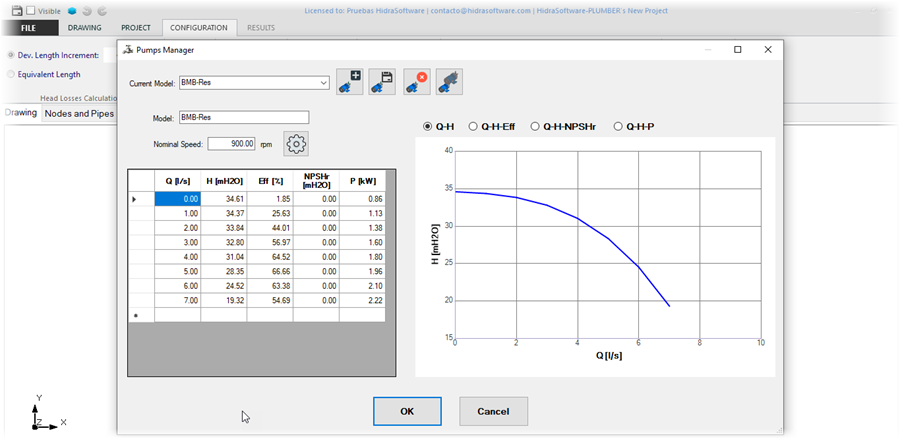
Task: Click the H cell showing 33.84
Action: 224,228
